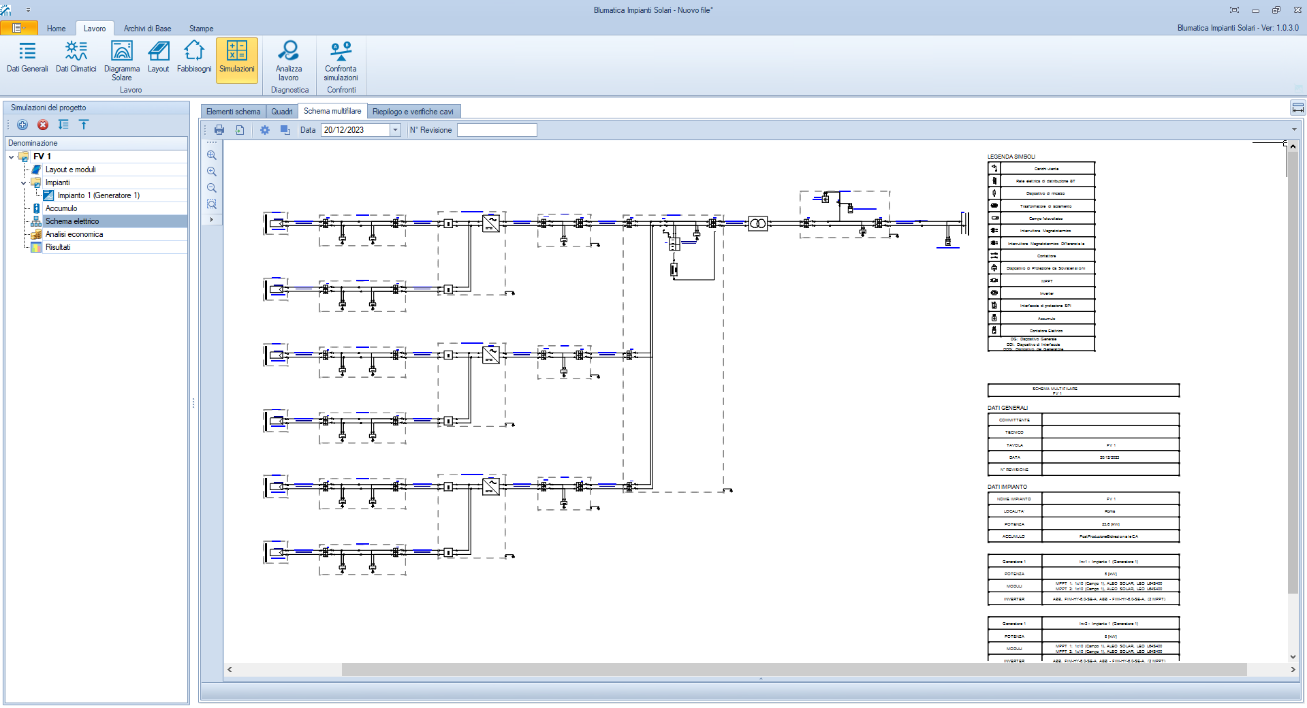The image size is (1307, 708).
Task: Click the N° Revisione input field
Action: click(x=497, y=130)
